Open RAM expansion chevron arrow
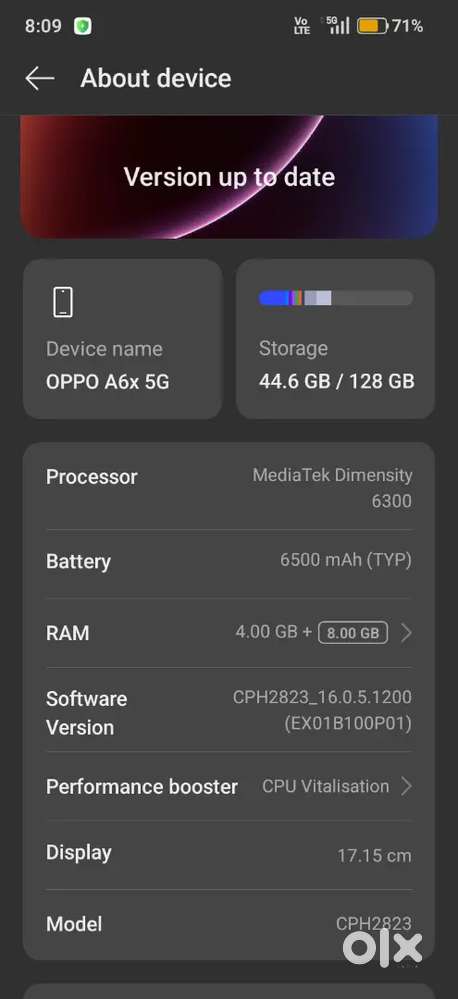This screenshot has width=458, height=999. point(406,633)
